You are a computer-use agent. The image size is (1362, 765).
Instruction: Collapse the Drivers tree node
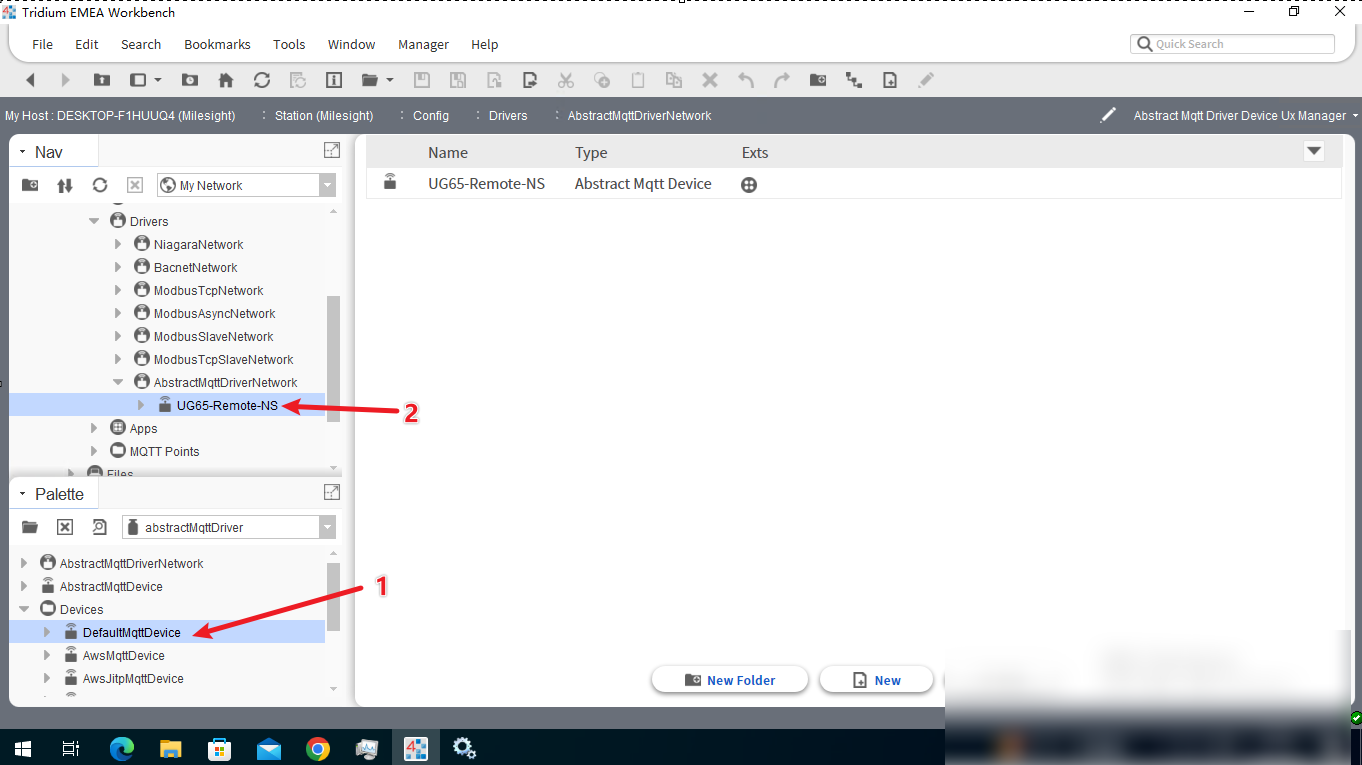pyautogui.click(x=95, y=221)
